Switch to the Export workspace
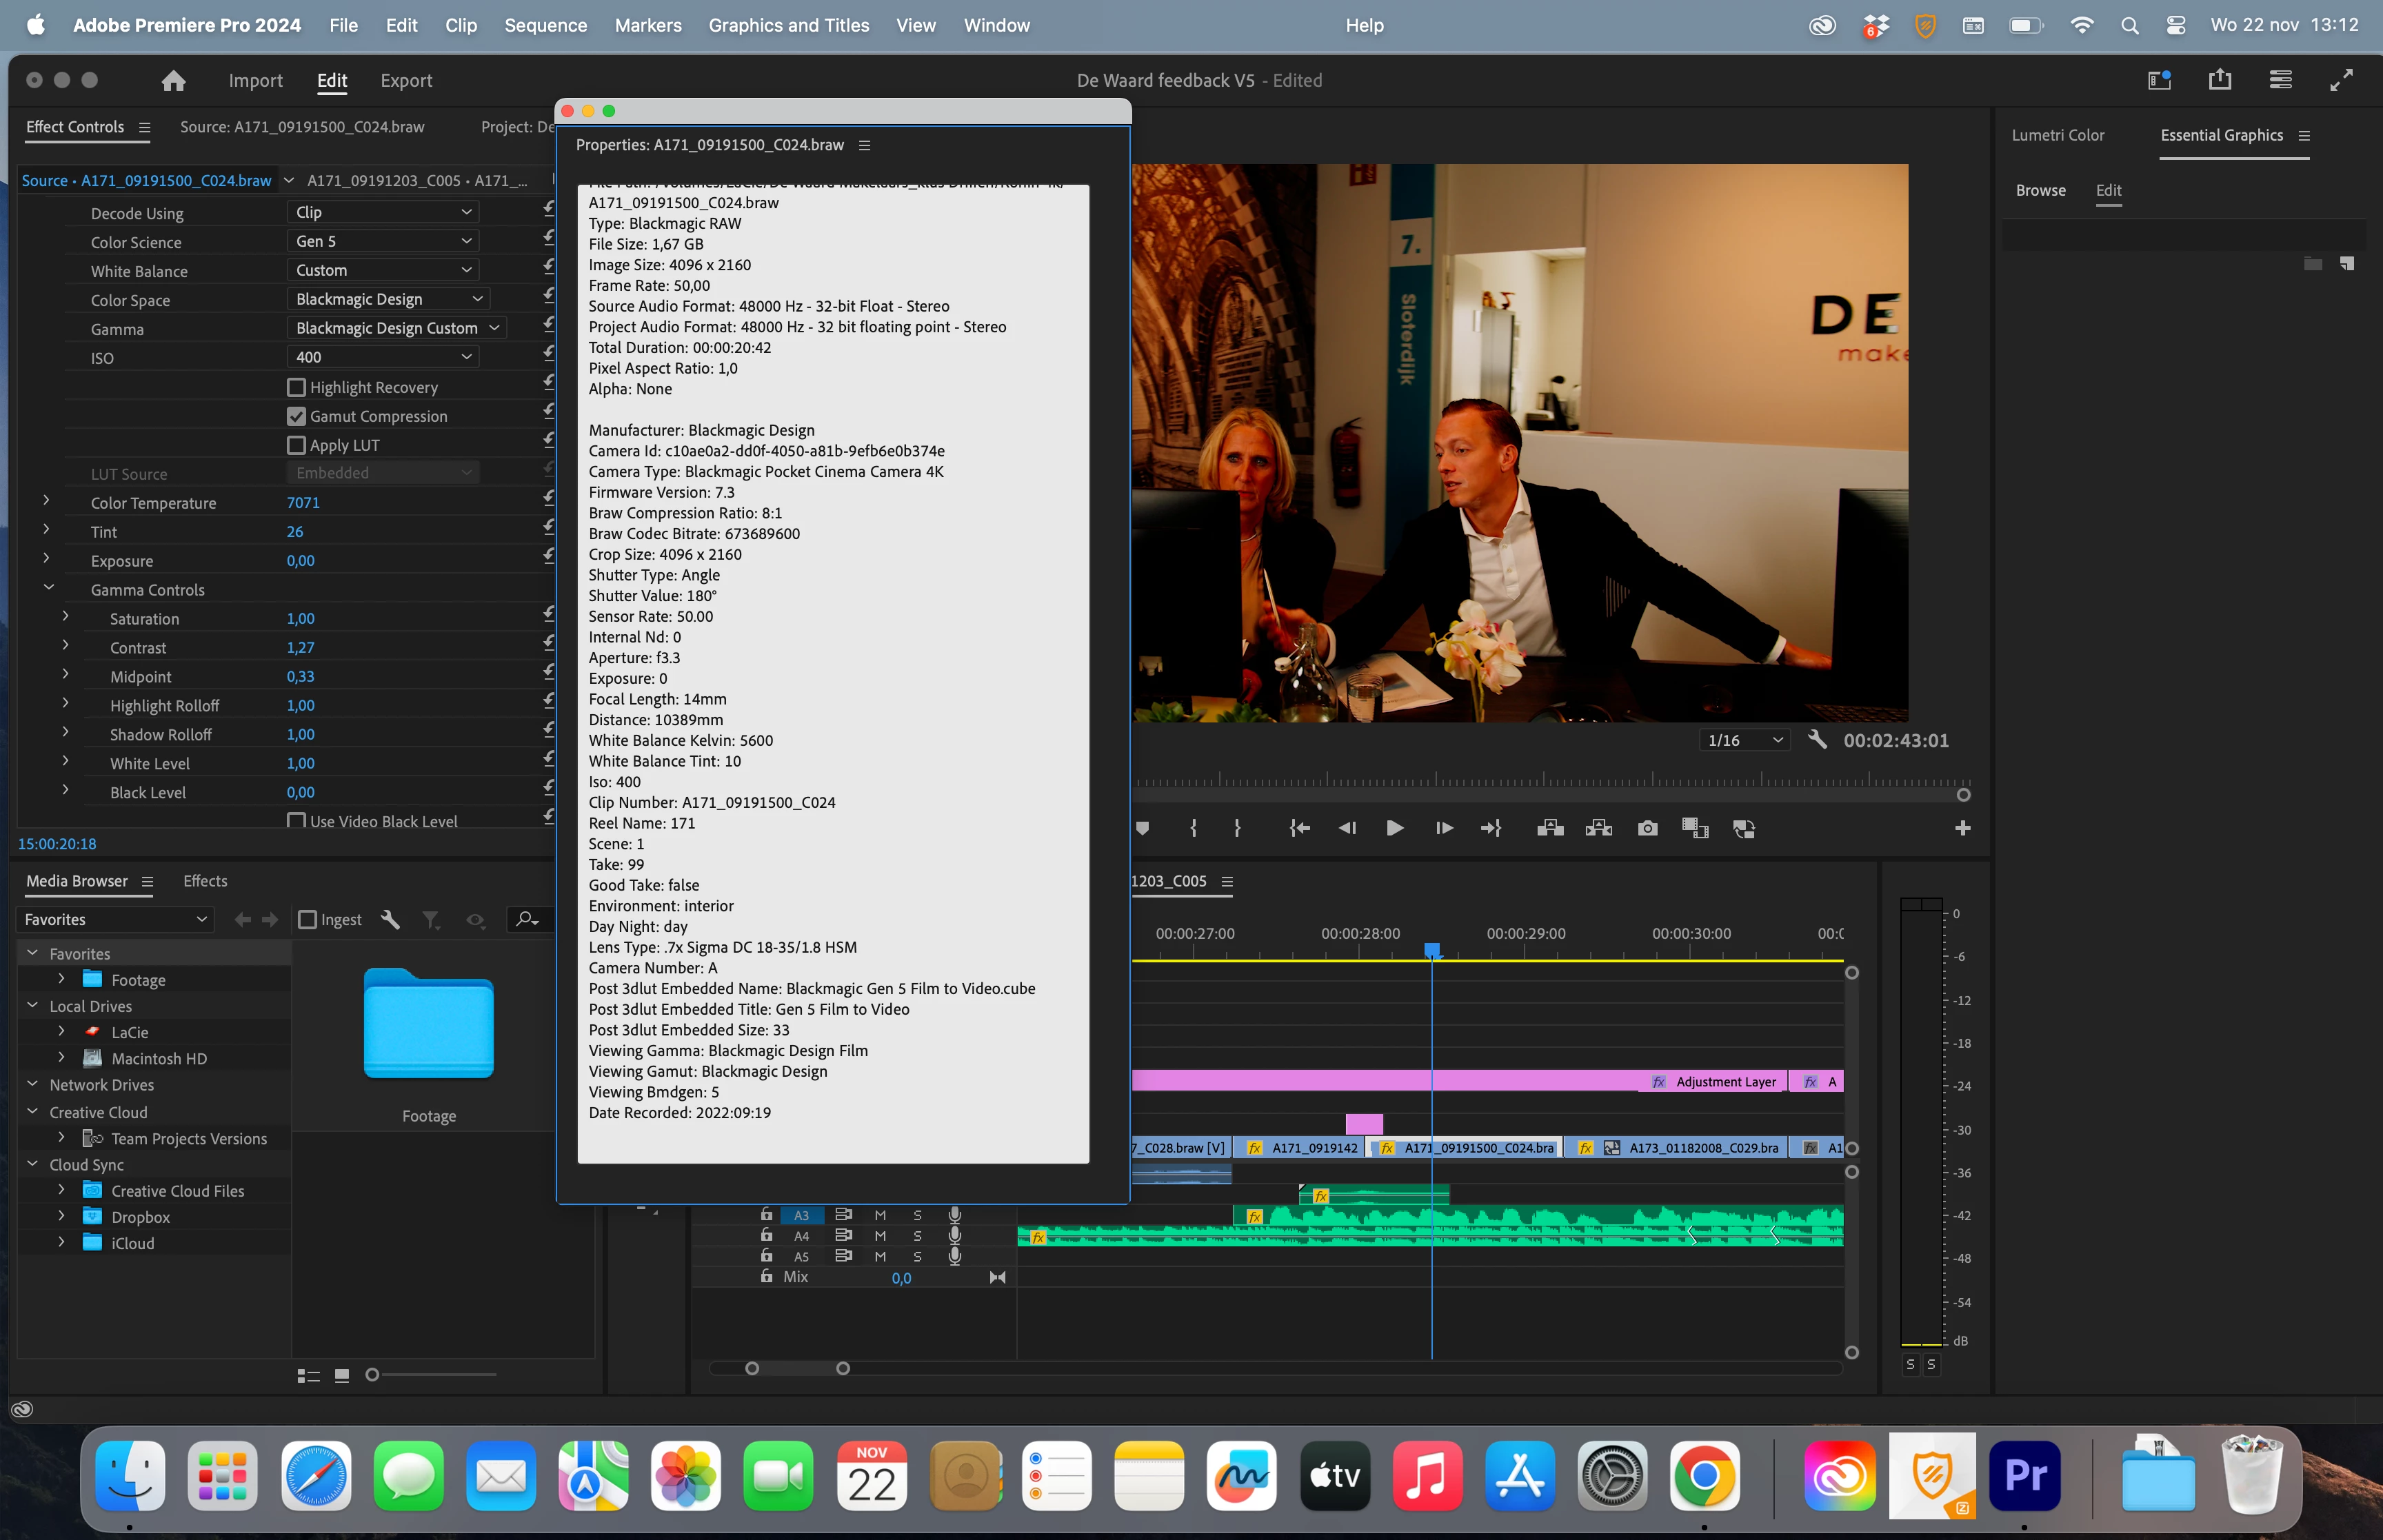 click(406, 81)
